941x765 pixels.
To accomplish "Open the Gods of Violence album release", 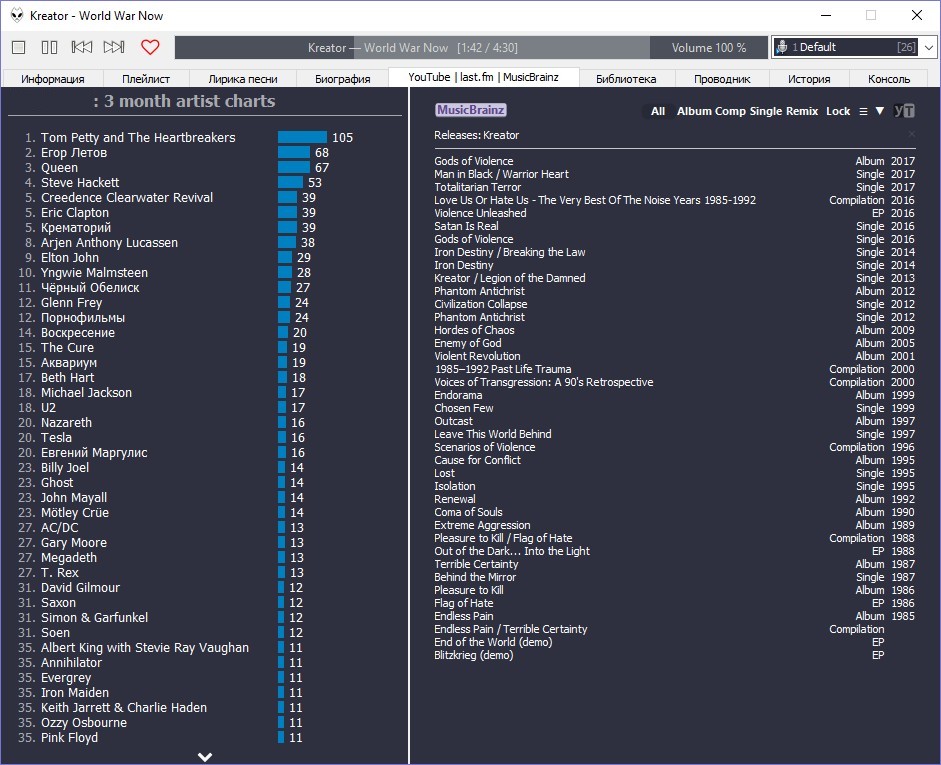I will pyautogui.click(x=474, y=161).
